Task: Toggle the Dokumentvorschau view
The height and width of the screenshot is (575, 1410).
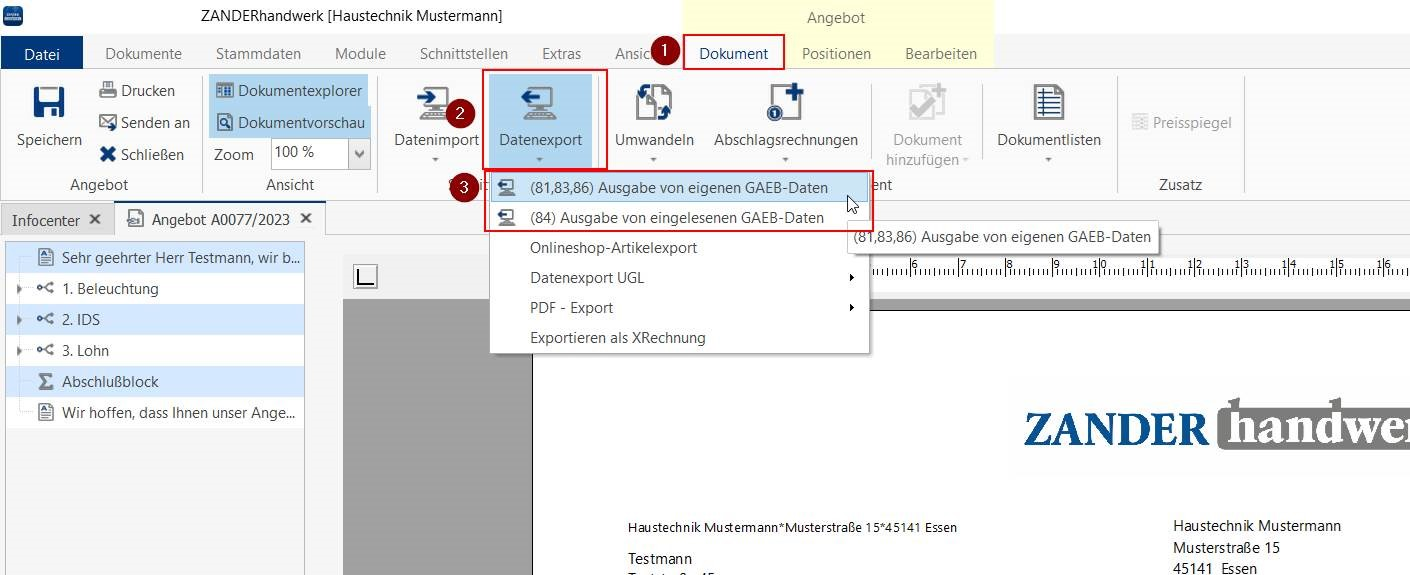Action: click(289, 123)
